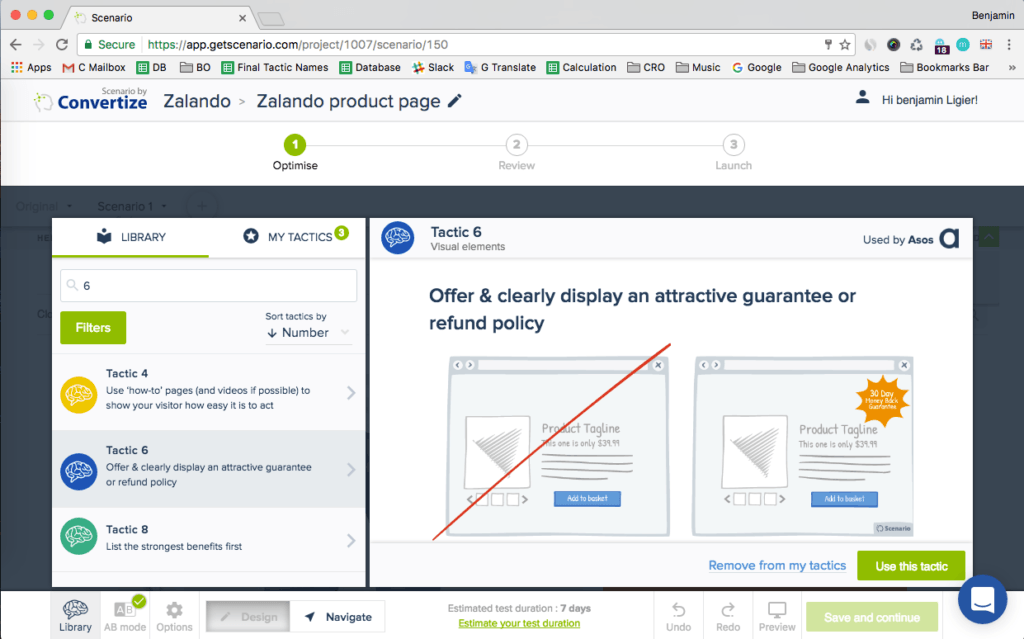
Task: Open the Final Tactic Names bookmark
Action: click(275, 67)
